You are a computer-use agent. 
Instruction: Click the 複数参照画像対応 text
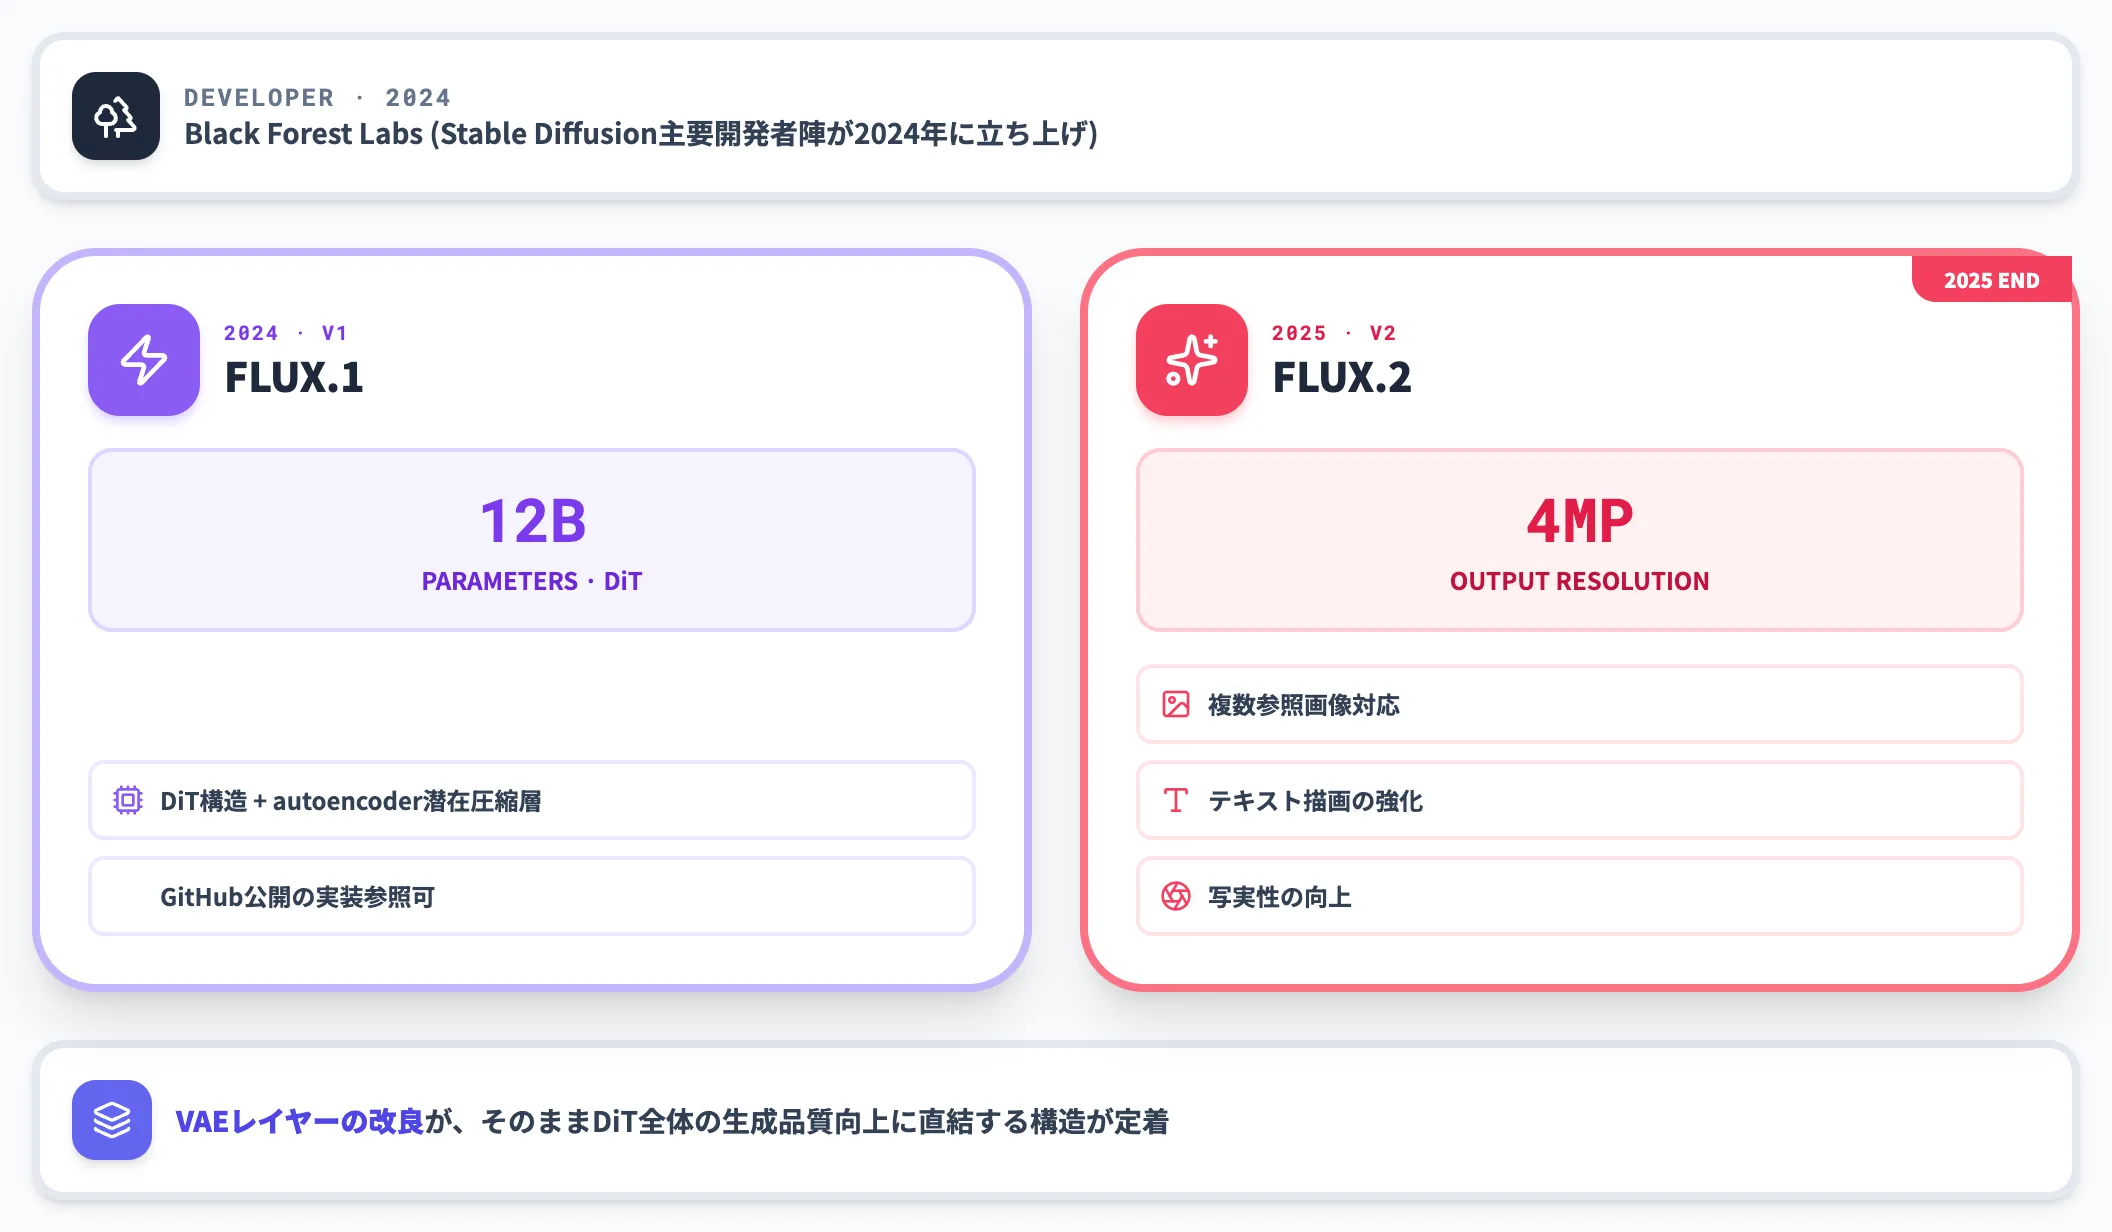1304,705
